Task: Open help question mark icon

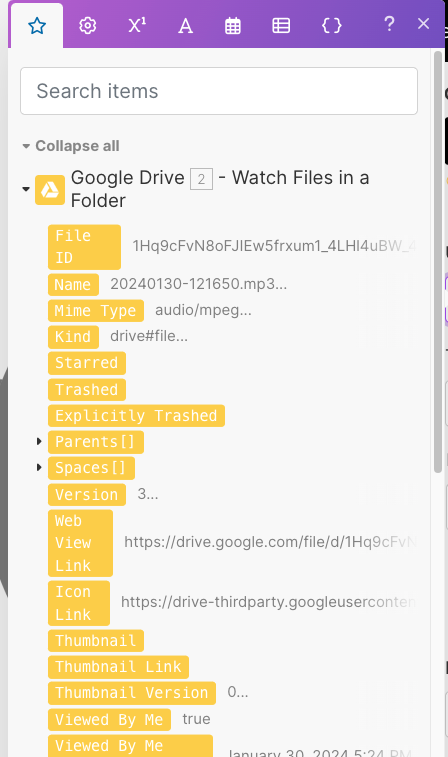Action: (389, 23)
